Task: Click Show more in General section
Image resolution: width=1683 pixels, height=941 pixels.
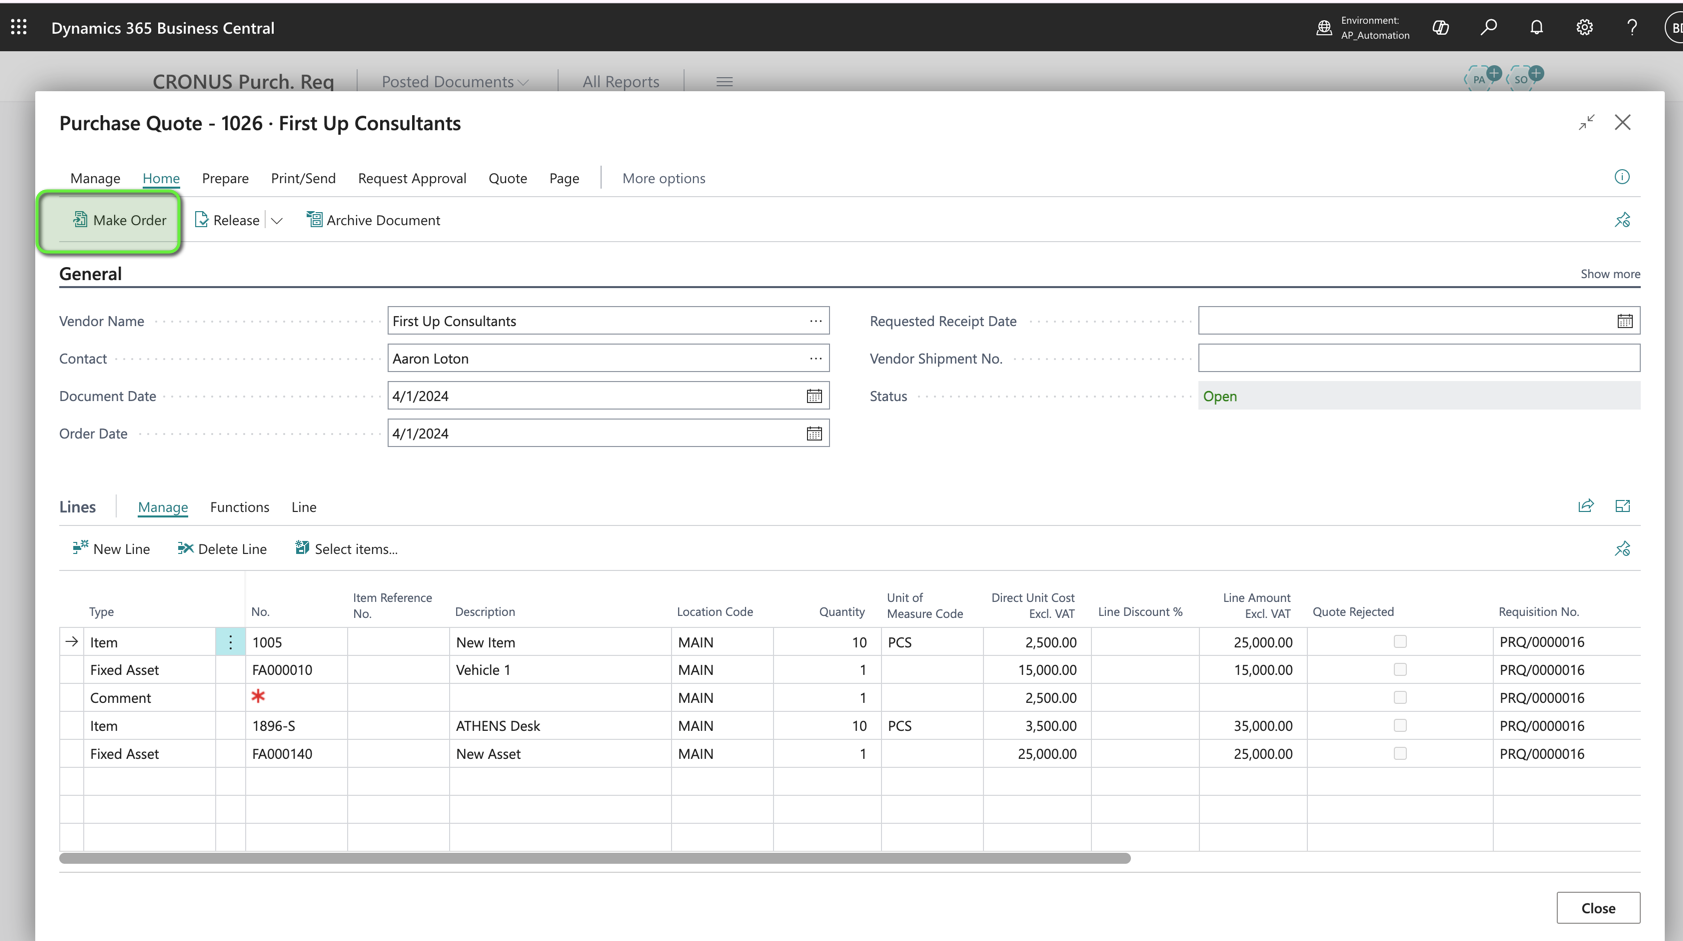Action: tap(1609, 274)
